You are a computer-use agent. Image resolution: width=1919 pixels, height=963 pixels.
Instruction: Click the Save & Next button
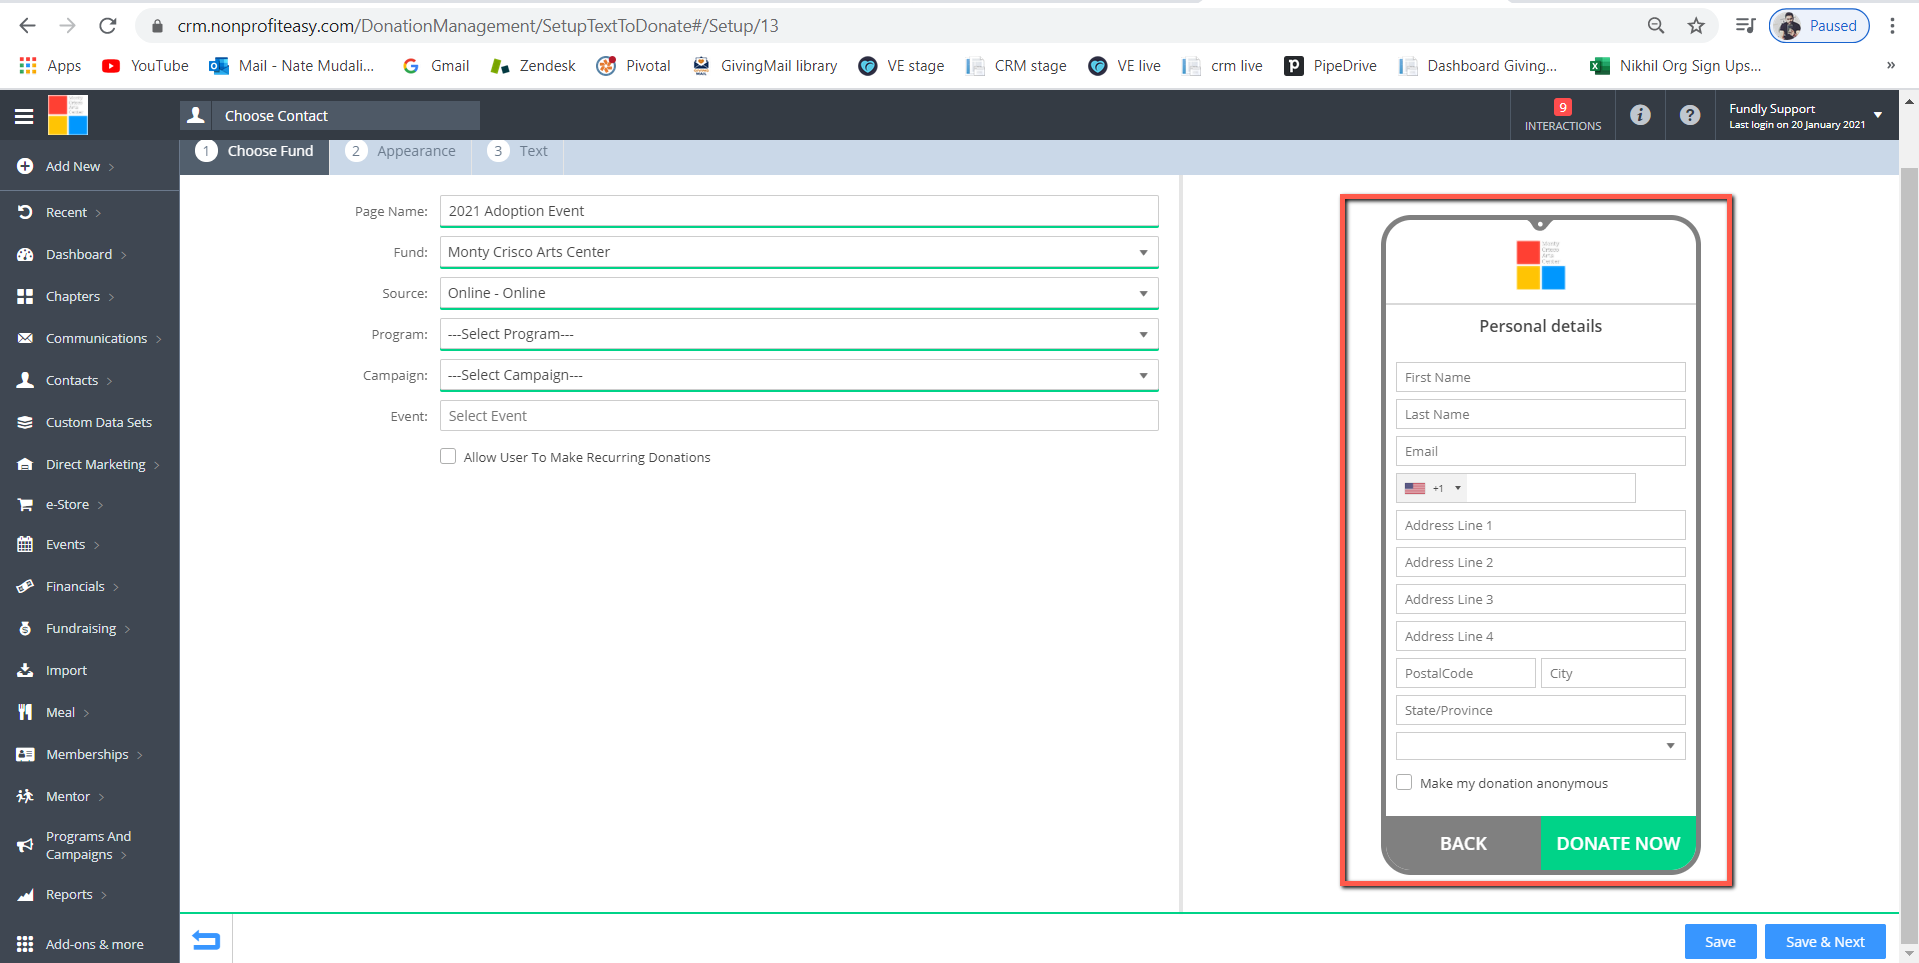[x=1825, y=942]
